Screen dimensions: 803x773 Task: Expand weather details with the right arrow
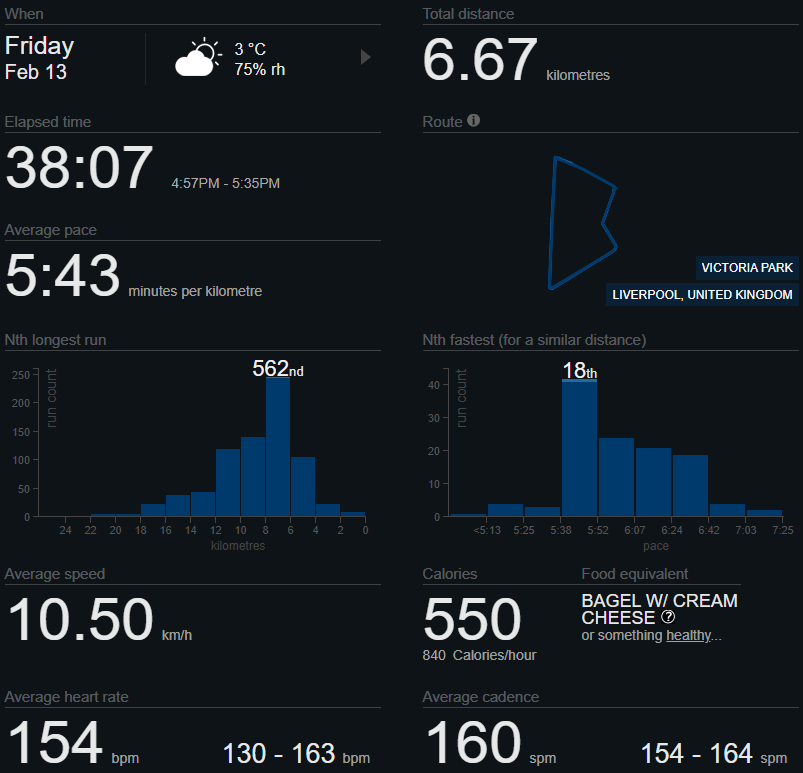pos(366,57)
